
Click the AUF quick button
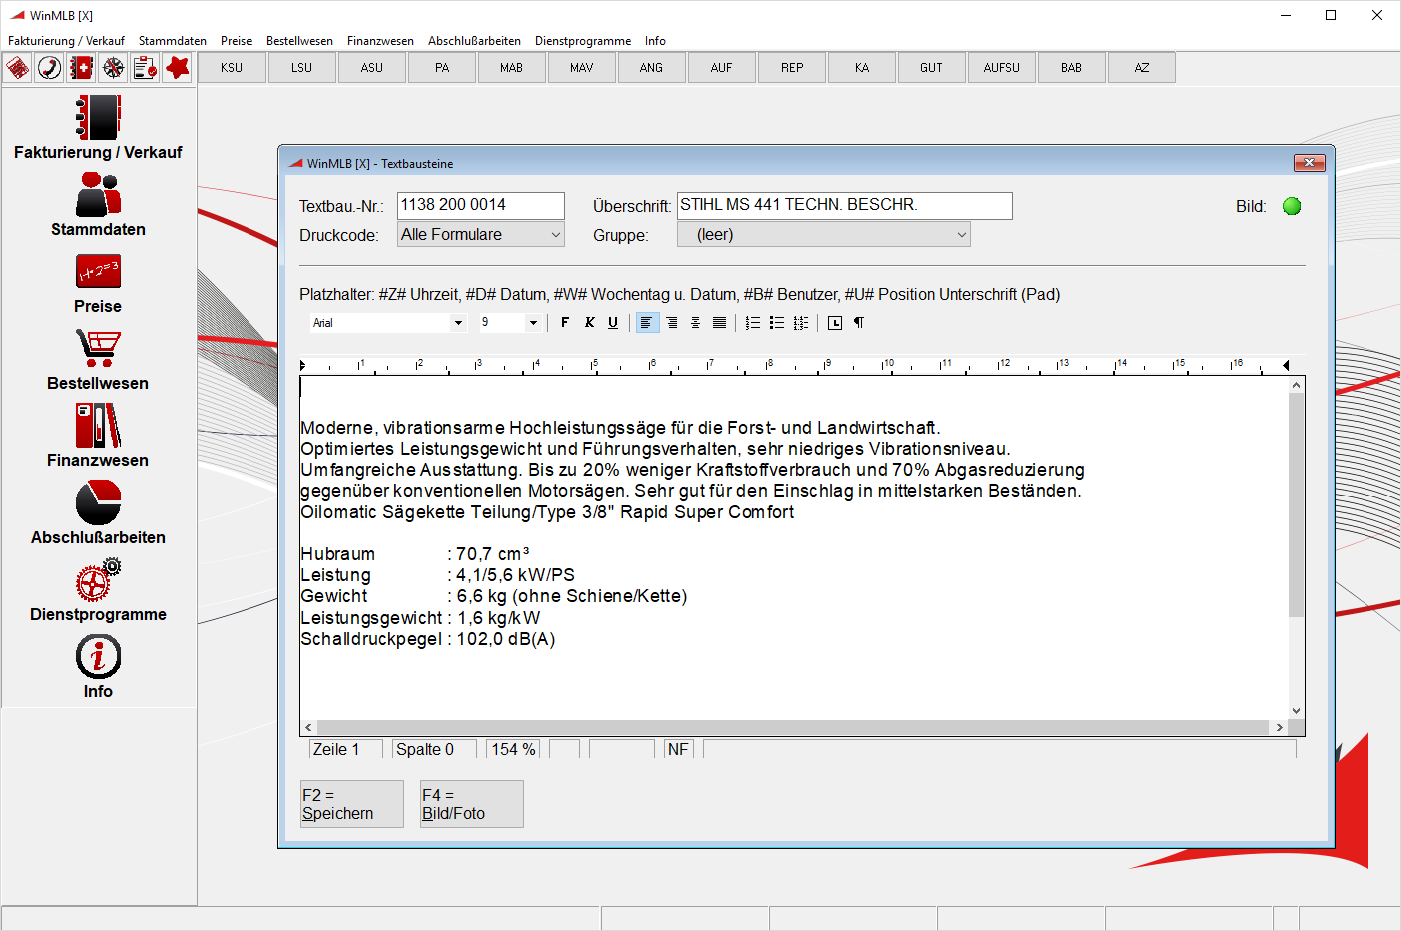point(722,68)
